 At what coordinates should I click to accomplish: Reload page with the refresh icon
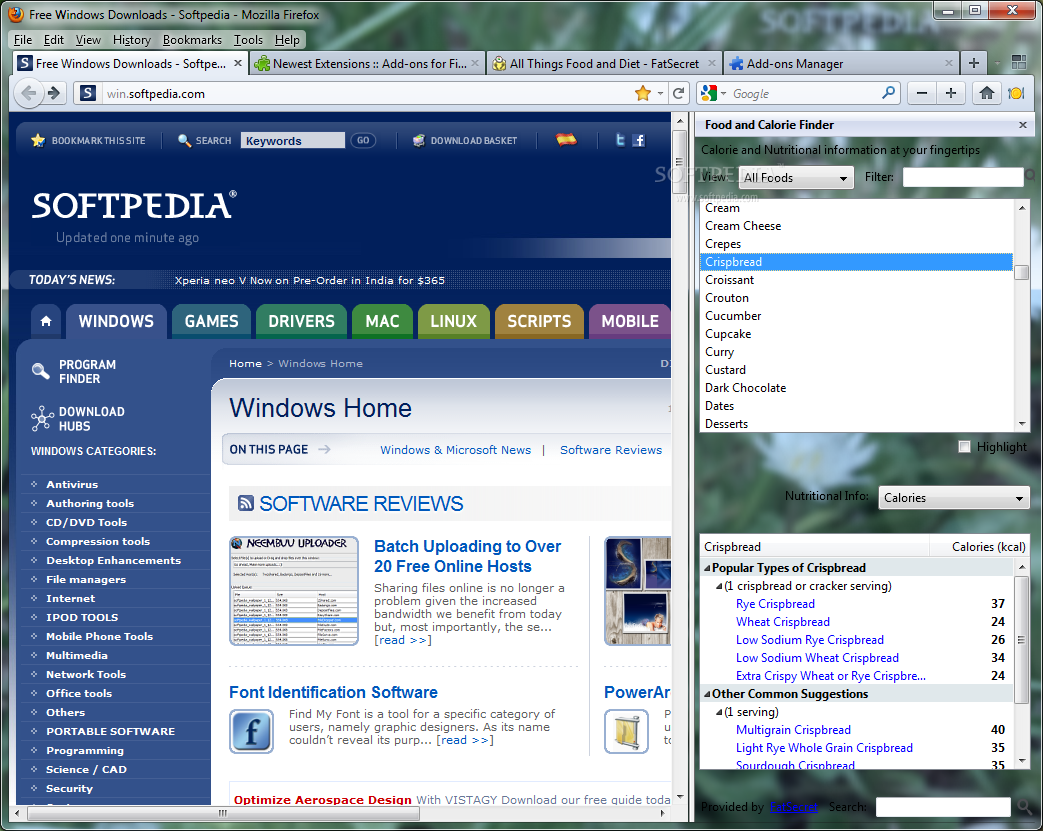(678, 93)
